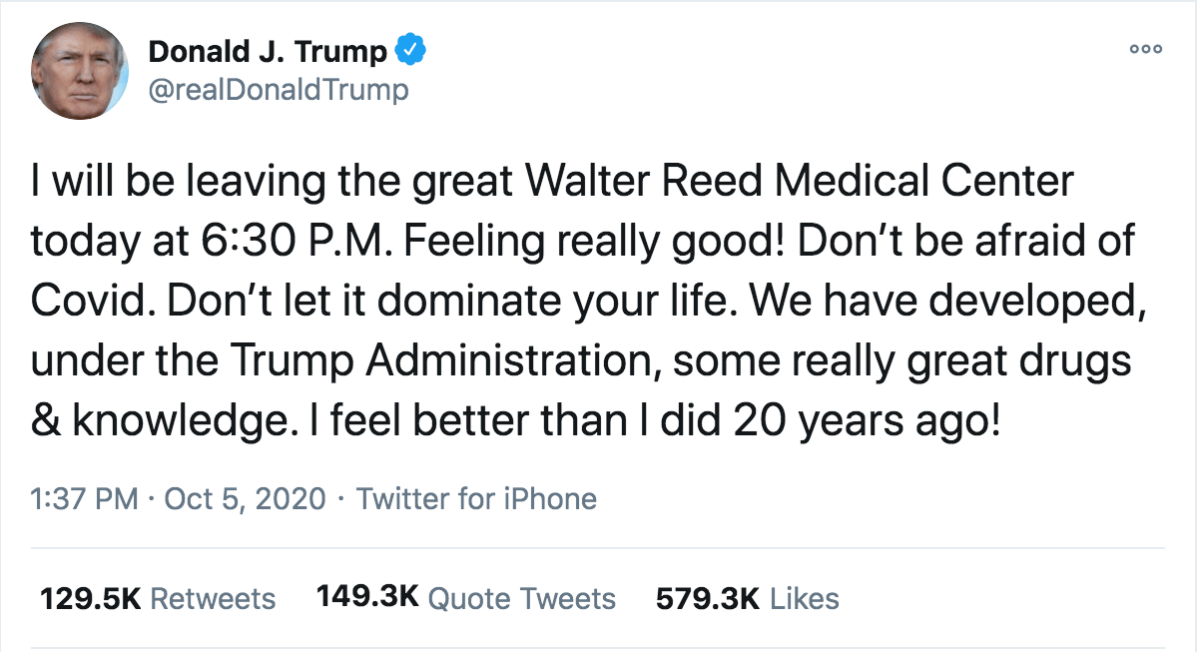Click the word Covid in the tweet

[x=86, y=300]
